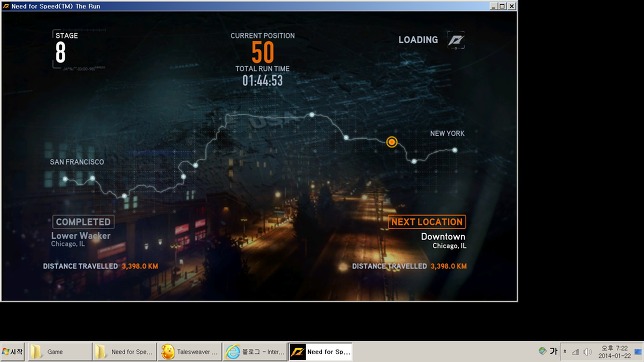
Task: Click left DISTANCE TRAVELLED 3,398.0 KM value
Action: 140,266
